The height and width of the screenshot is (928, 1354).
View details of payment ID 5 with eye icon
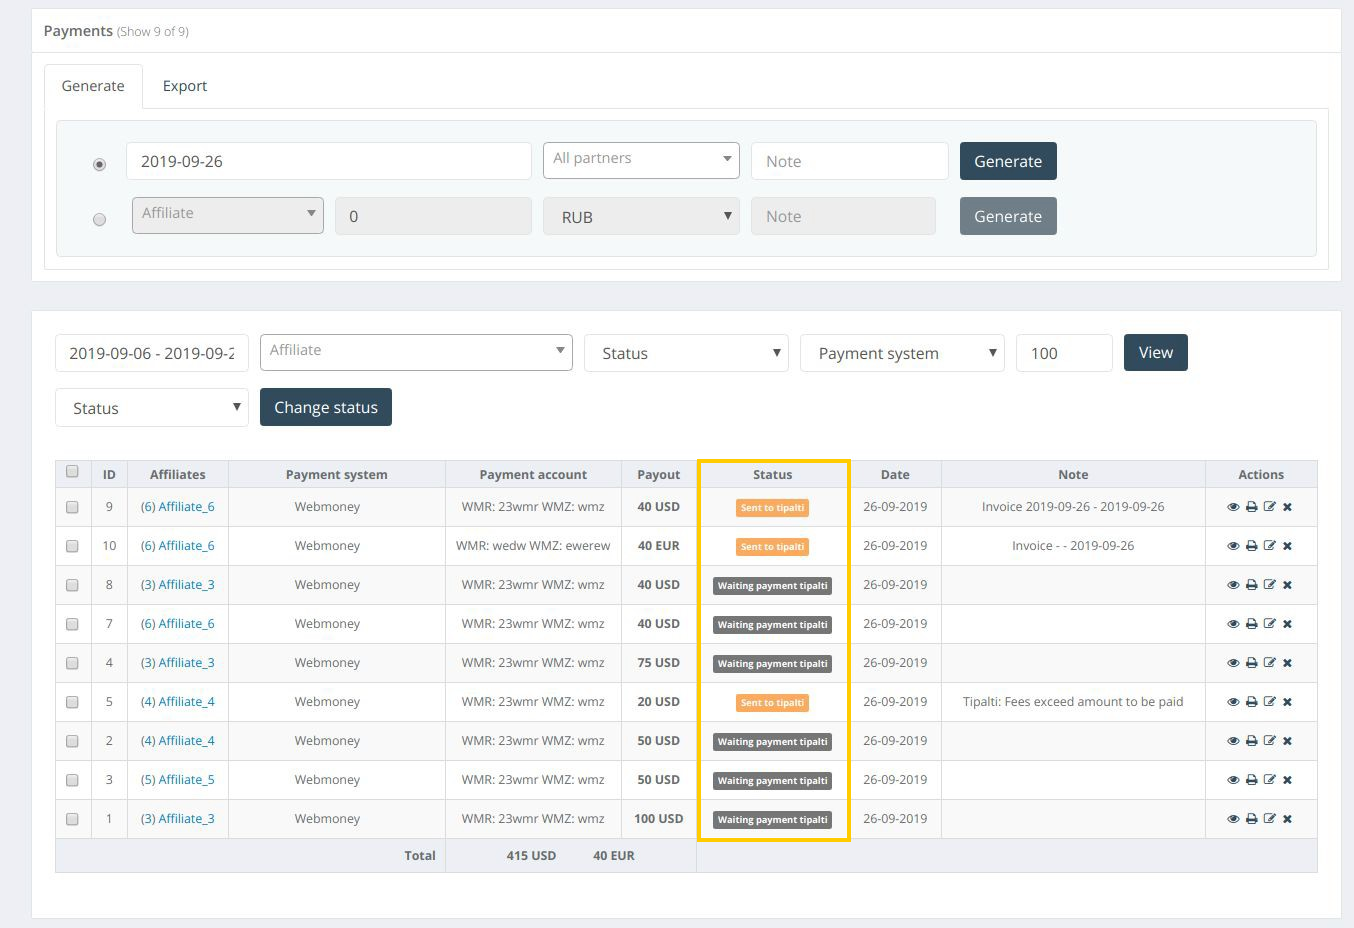coord(1233,701)
